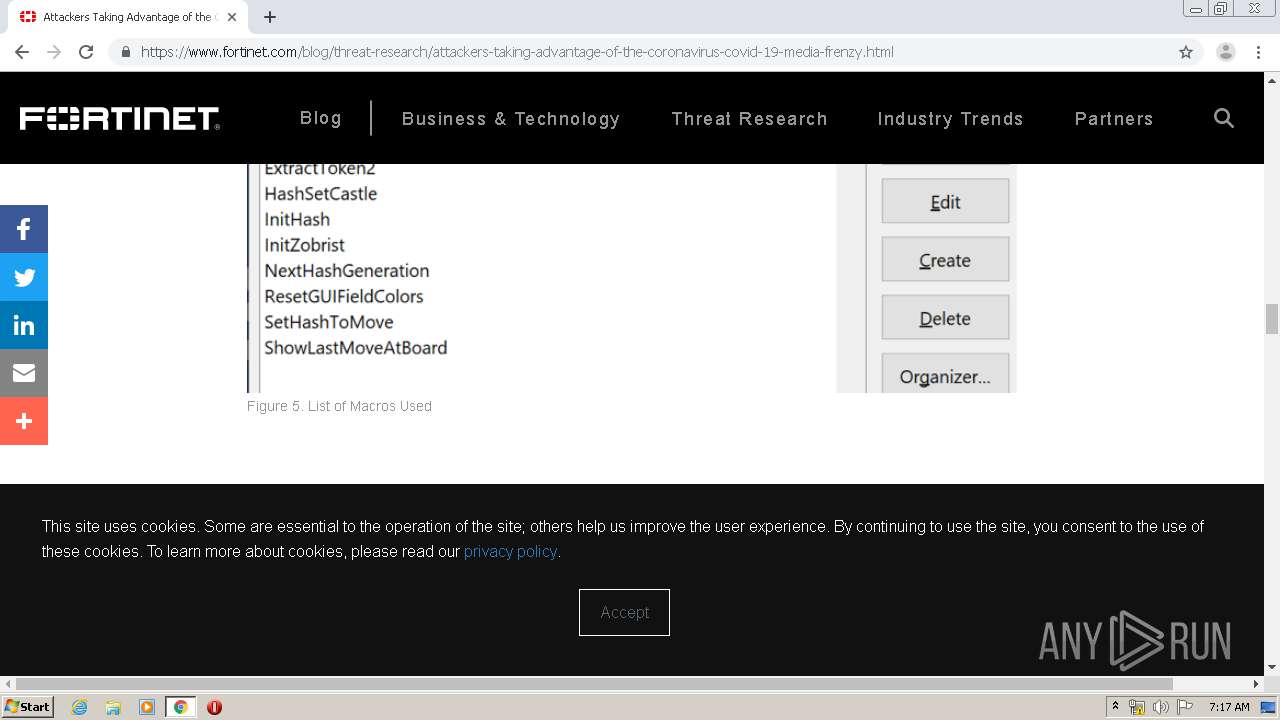Share the article on Twitter

click(x=24, y=277)
